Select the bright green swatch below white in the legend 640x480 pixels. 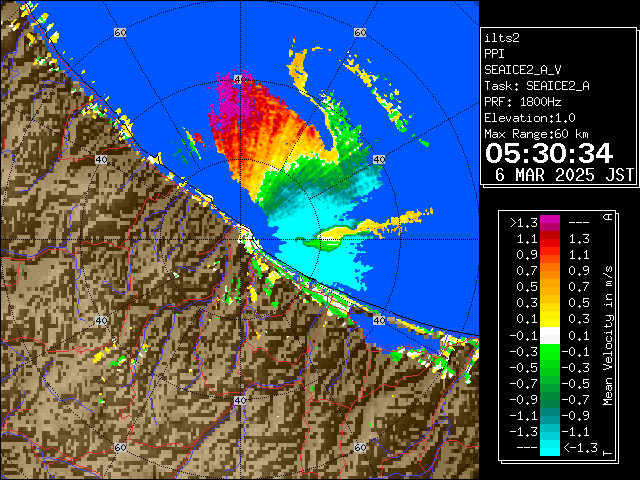(x=550, y=352)
